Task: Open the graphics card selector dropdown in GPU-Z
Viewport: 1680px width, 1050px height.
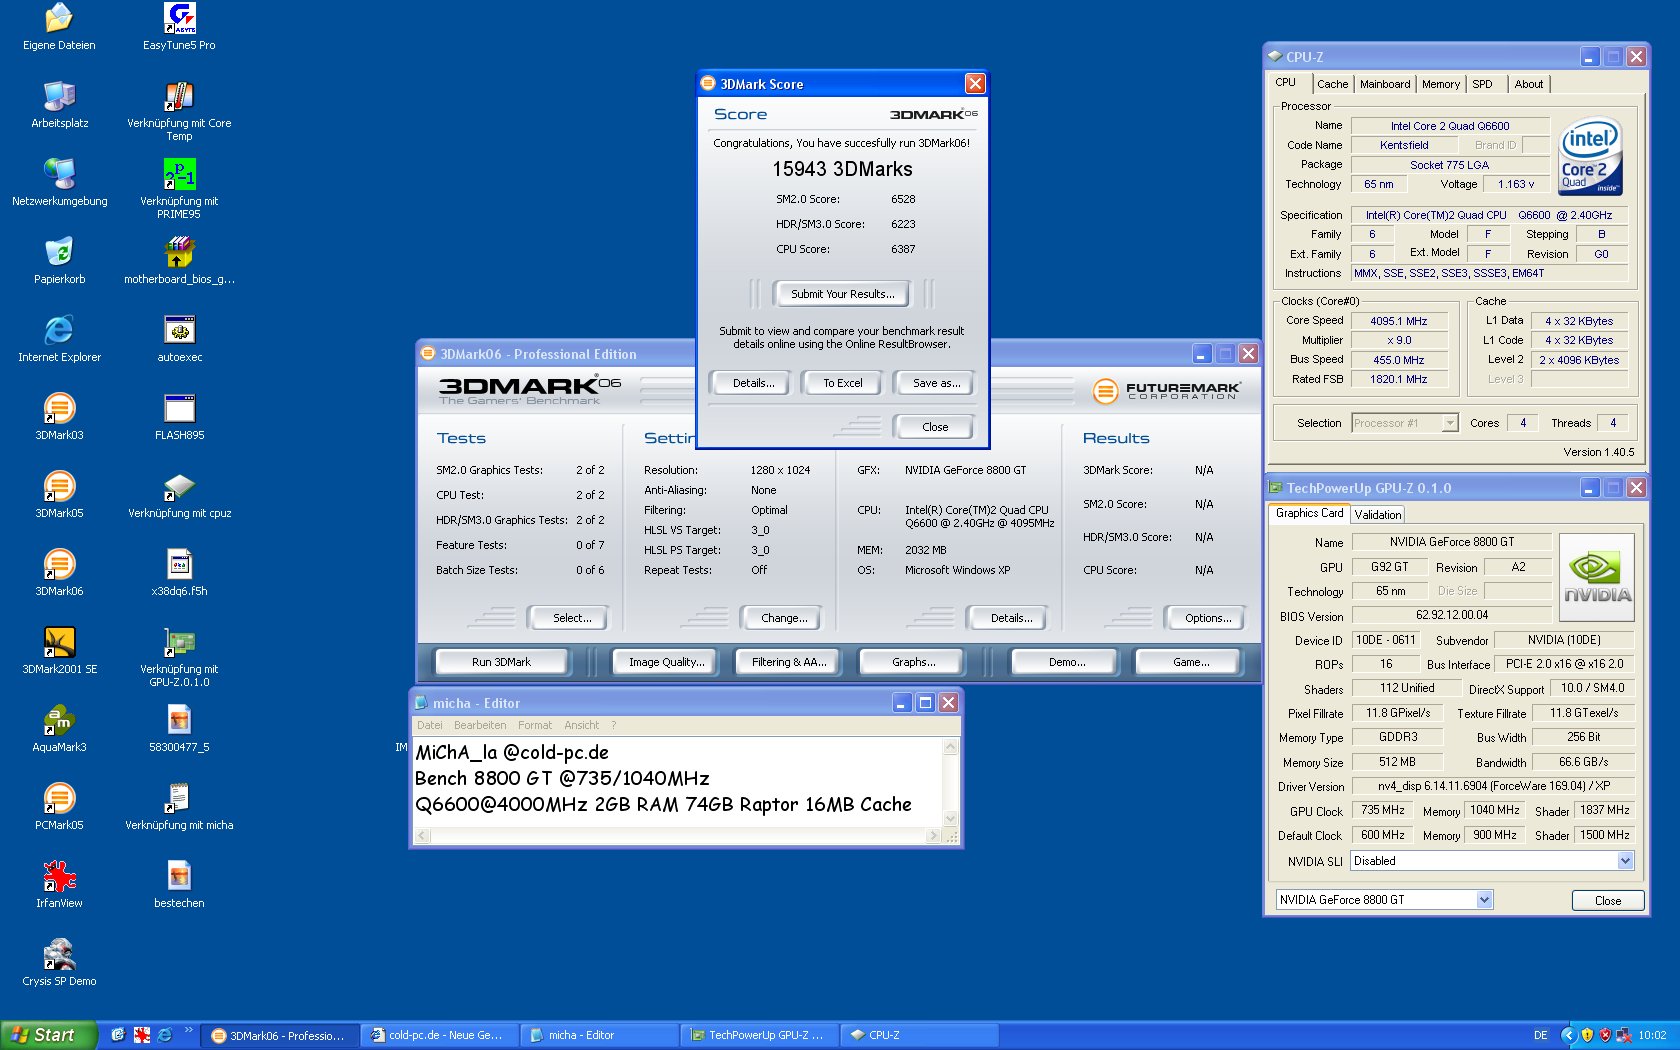Action: click(x=1484, y=900)
